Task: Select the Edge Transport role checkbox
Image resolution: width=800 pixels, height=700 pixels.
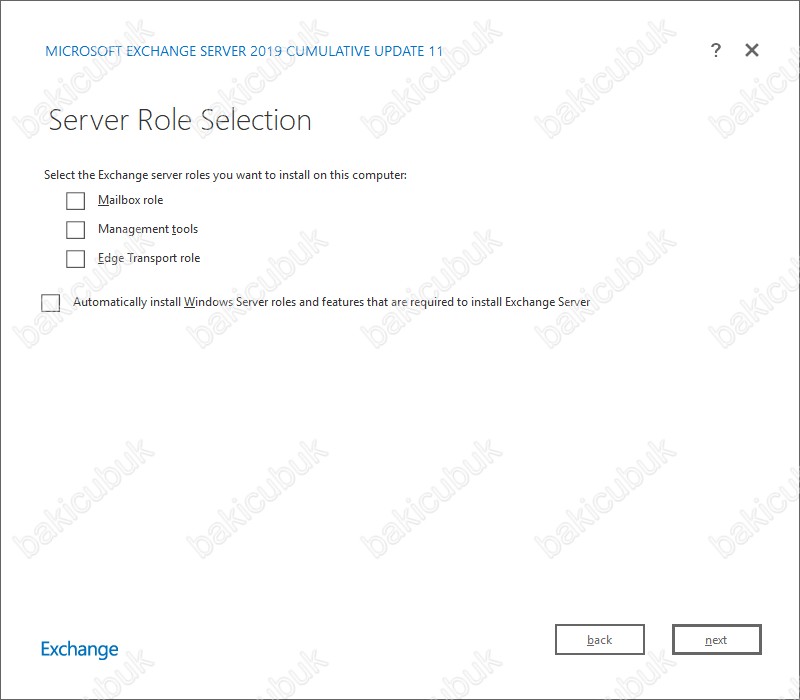Action: click(76, 259)
